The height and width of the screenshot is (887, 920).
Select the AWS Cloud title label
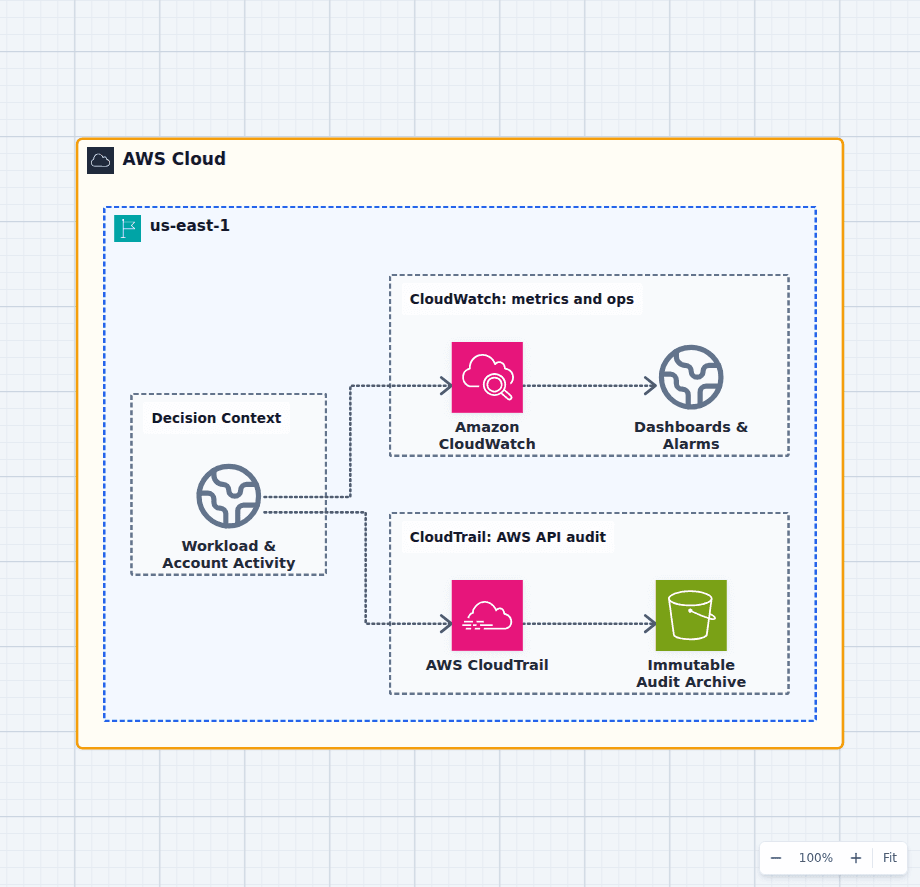[174, 159]
